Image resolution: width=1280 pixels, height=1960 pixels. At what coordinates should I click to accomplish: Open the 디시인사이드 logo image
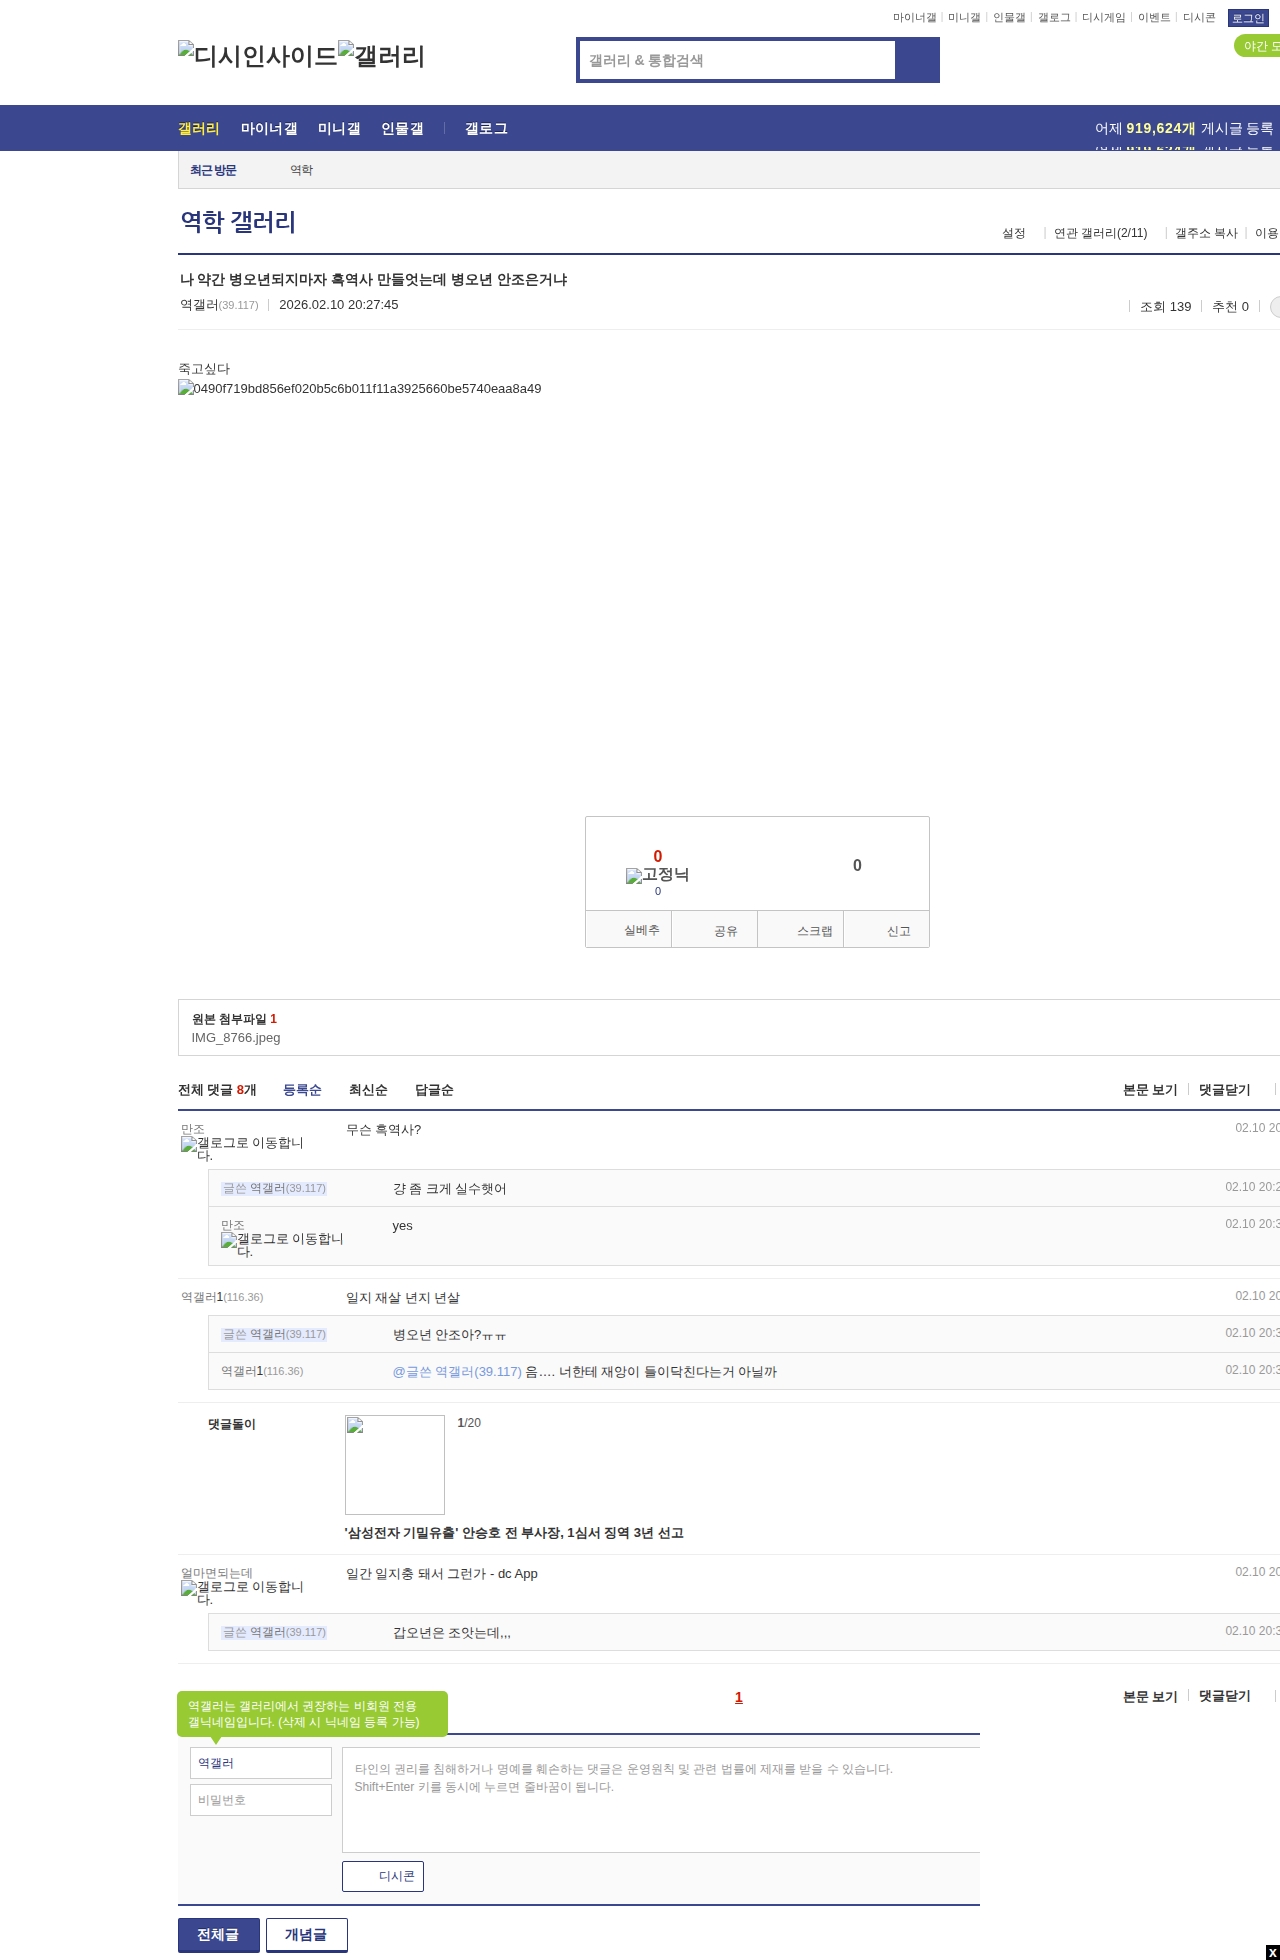[258, 55]
